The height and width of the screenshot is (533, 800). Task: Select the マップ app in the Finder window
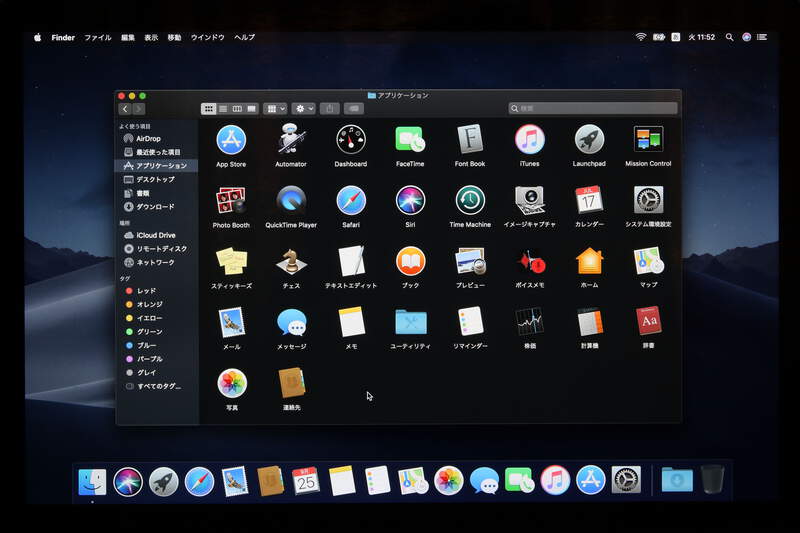tap(648, 261)
